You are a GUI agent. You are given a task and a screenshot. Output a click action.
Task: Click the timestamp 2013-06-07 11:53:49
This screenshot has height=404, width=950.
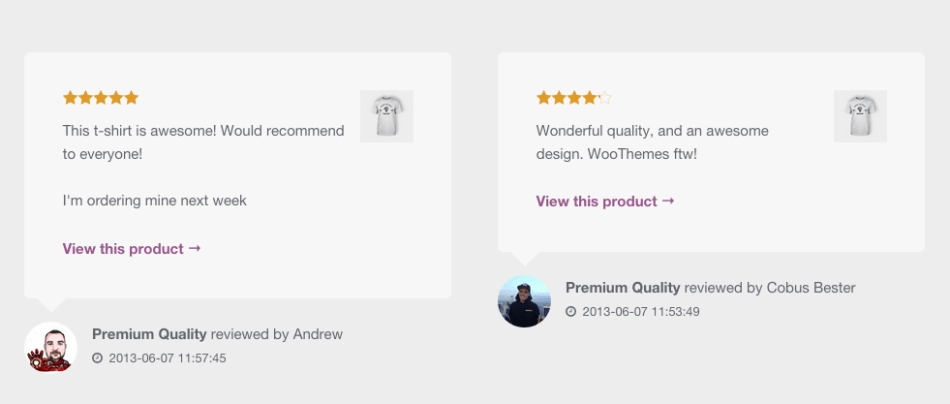[x=641, y=312]
